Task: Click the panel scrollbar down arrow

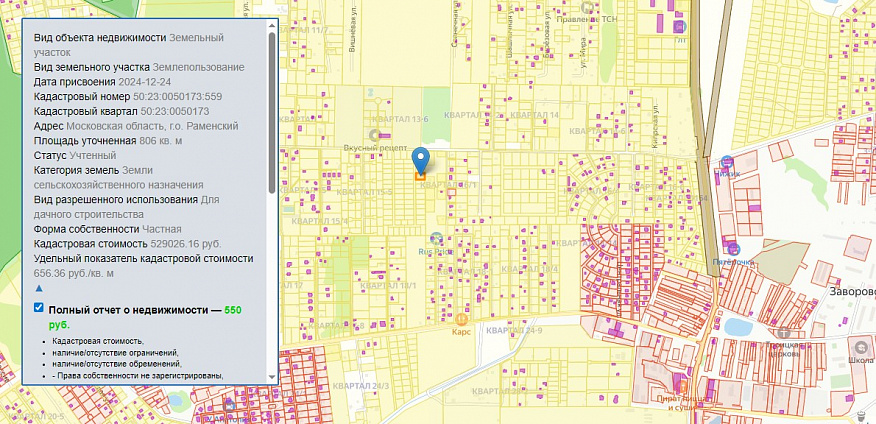Action: pos(272,378)
